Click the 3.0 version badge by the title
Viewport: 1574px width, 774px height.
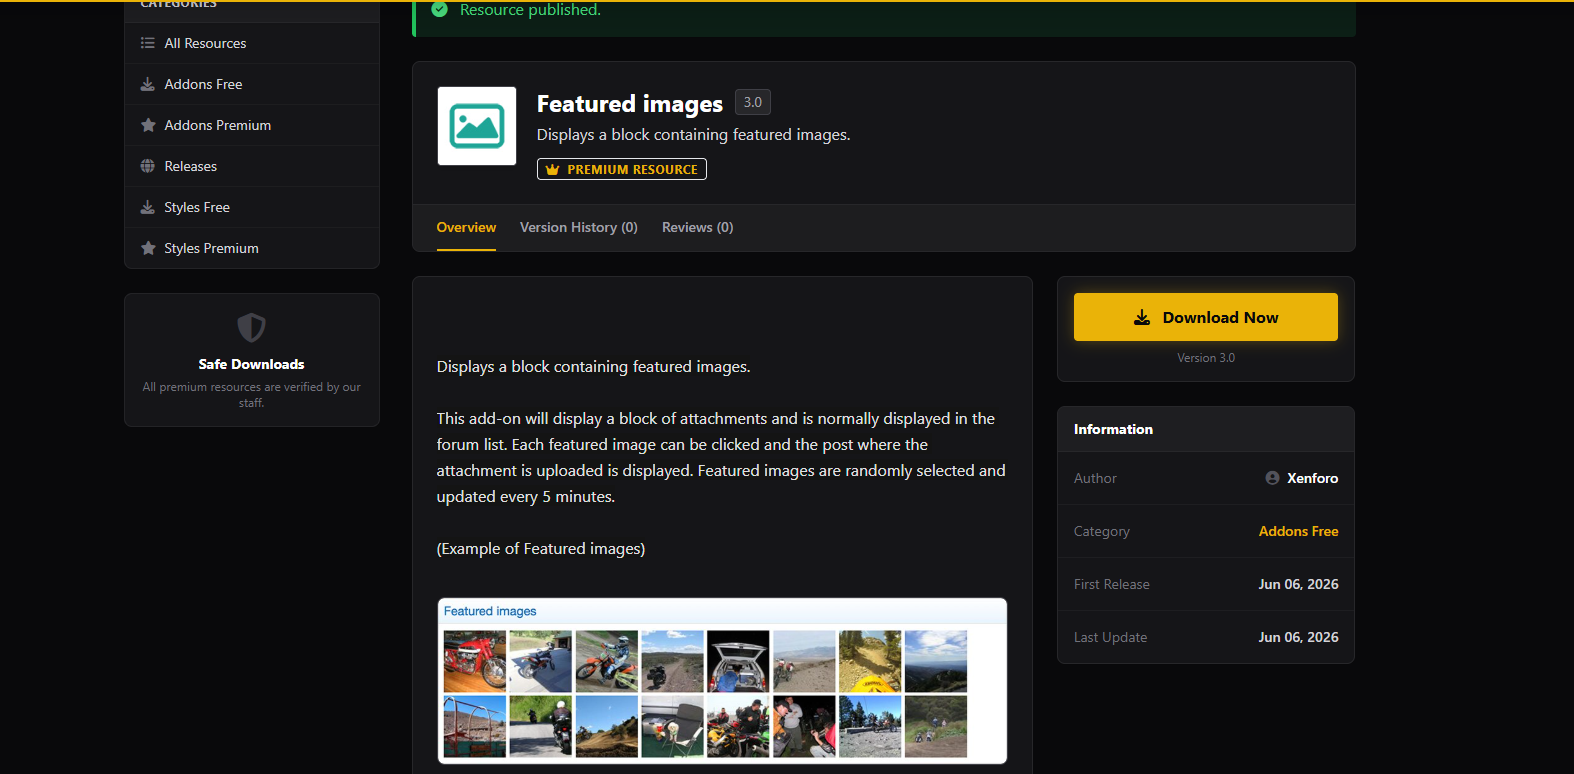tap(753, 102)
